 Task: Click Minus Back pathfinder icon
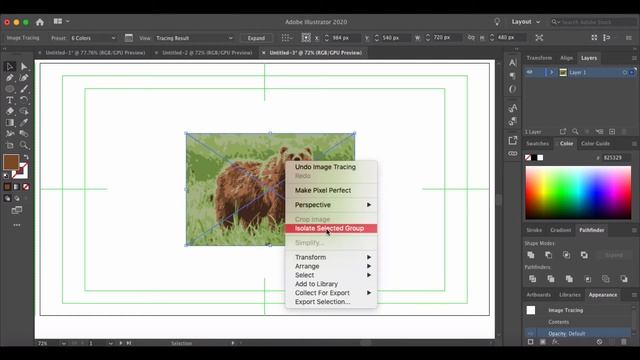pos(624,279)
